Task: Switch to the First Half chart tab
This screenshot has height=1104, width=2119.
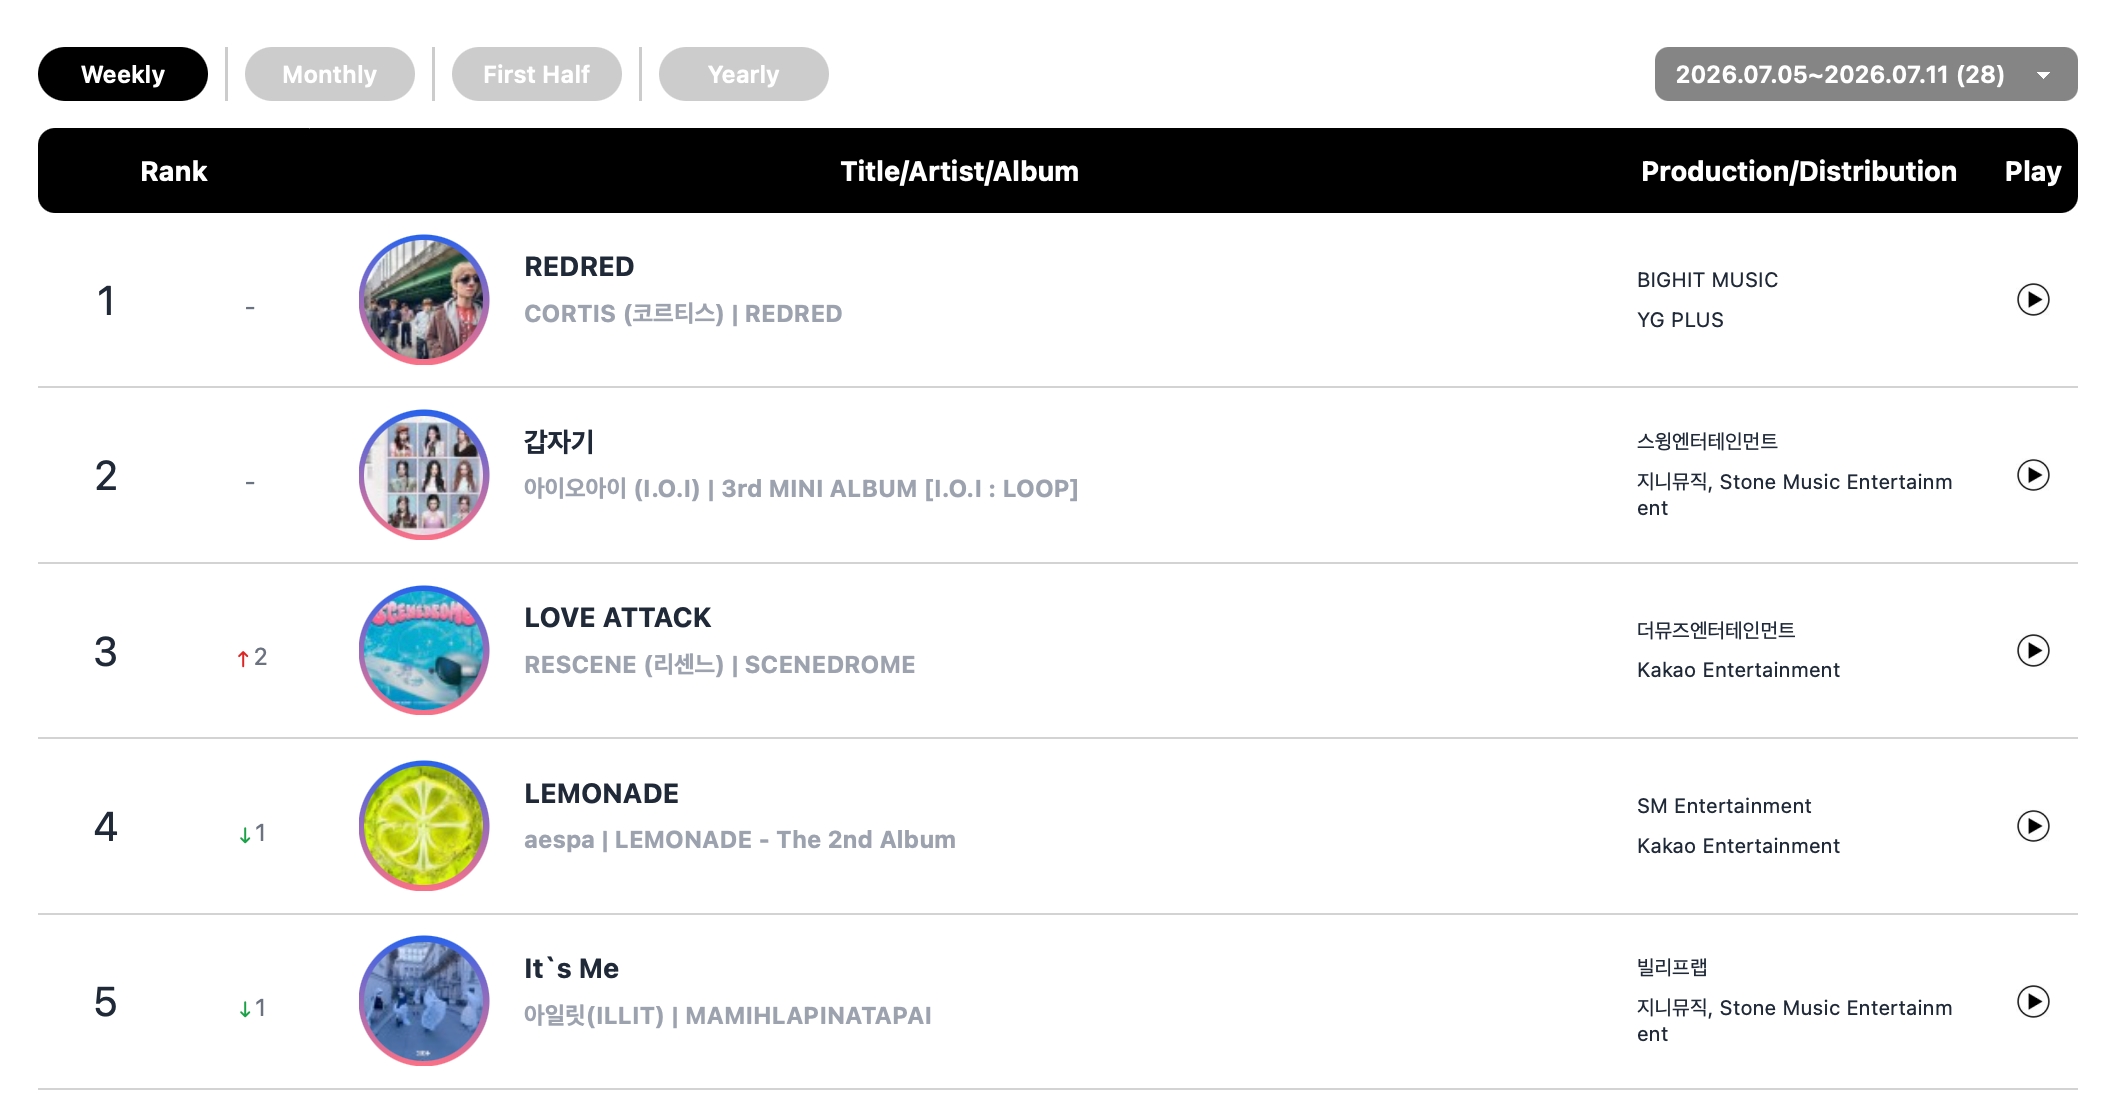Action: [x=536, y=74]
